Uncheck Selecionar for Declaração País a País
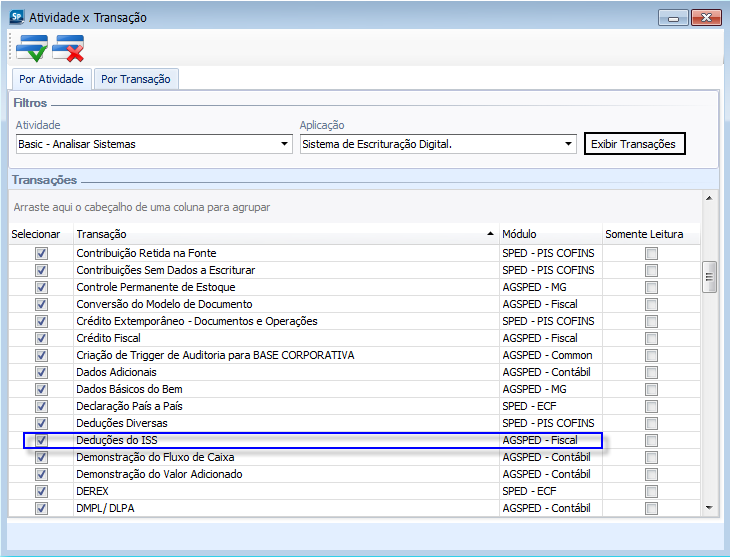 pos(41,407)
